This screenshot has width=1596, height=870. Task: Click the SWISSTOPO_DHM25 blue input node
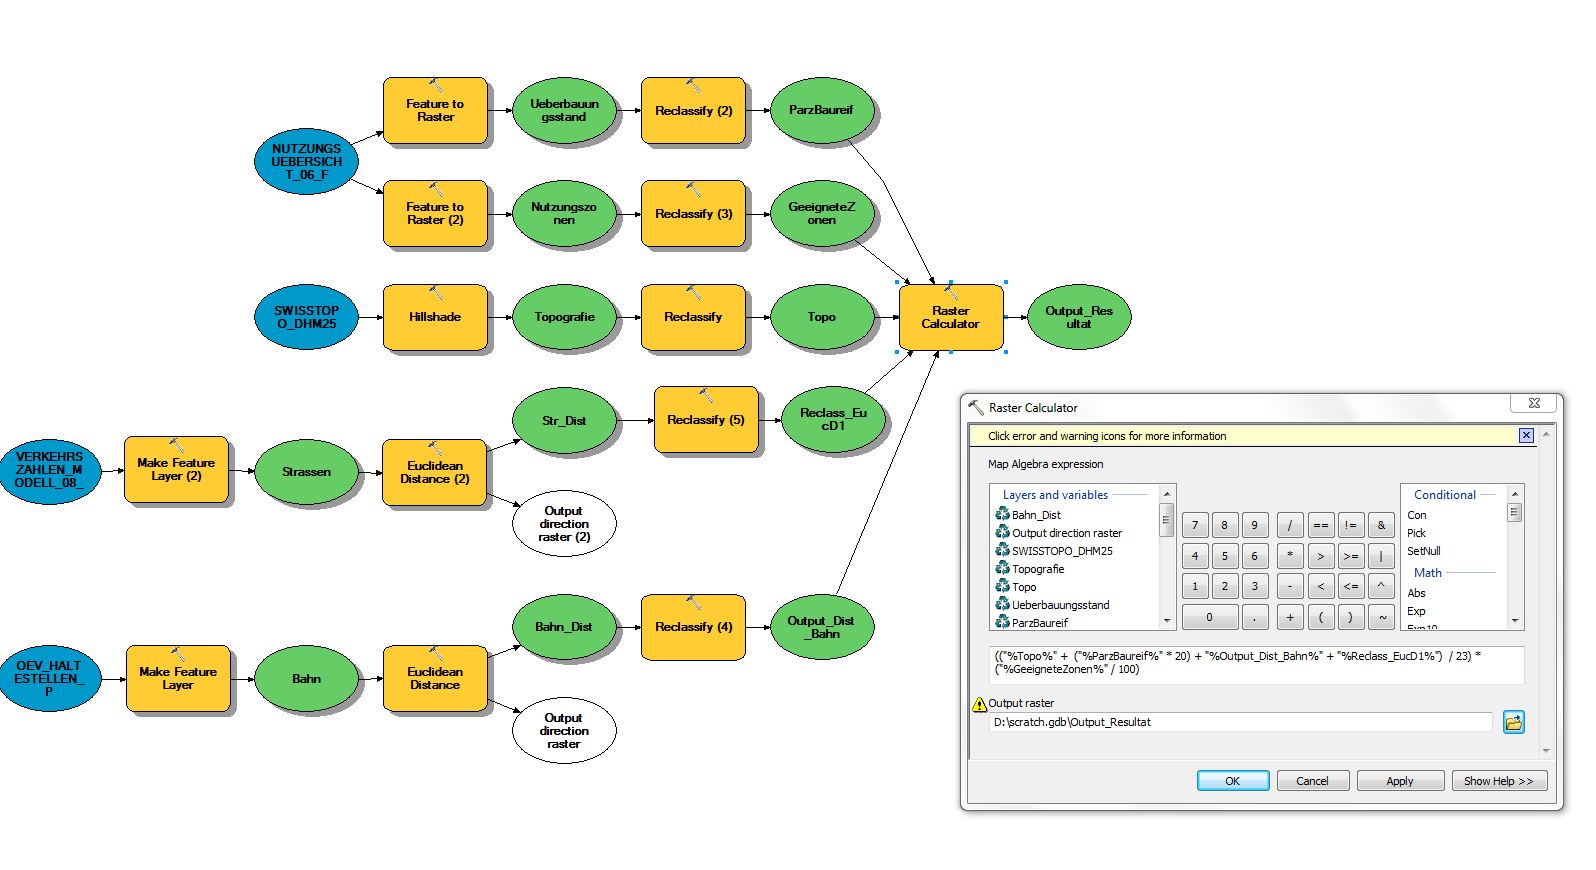(x=306, y=318)
